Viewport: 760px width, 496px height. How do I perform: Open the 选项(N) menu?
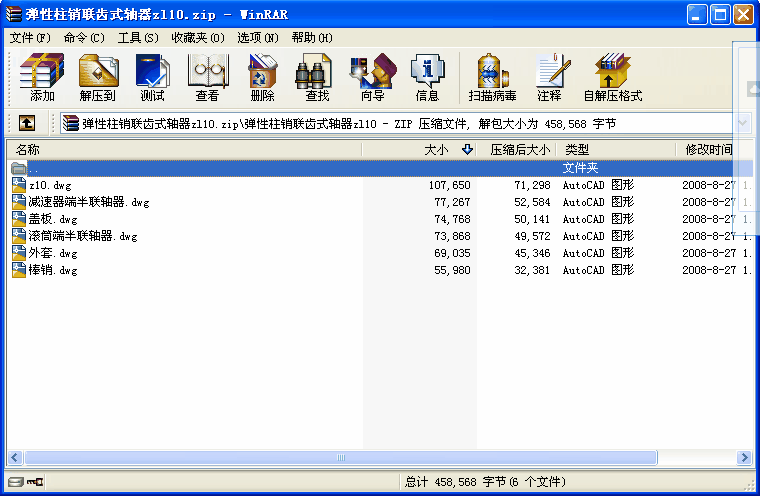pyautogui.click(x=257, y=38)
